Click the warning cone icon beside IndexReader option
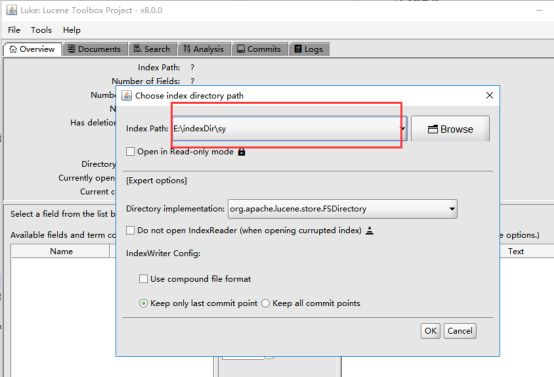 pyautogui.click(x=370, y=231)
